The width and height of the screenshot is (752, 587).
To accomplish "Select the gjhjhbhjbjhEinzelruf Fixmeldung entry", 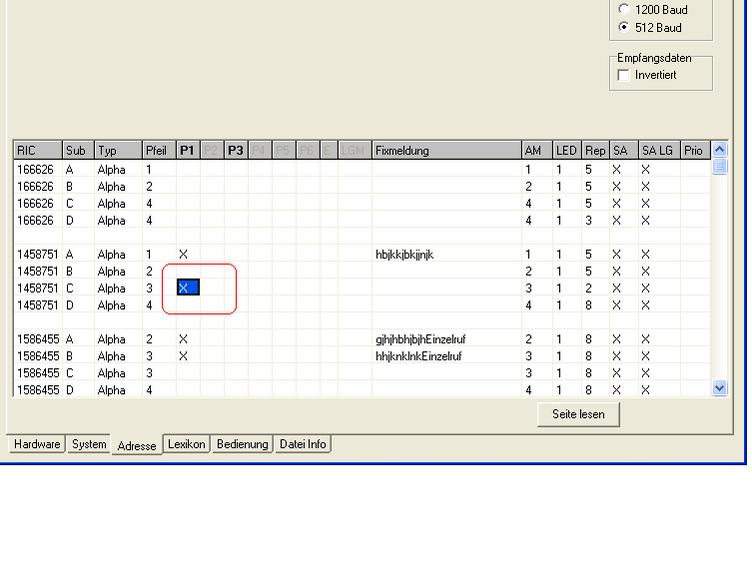I will [420, 339].
